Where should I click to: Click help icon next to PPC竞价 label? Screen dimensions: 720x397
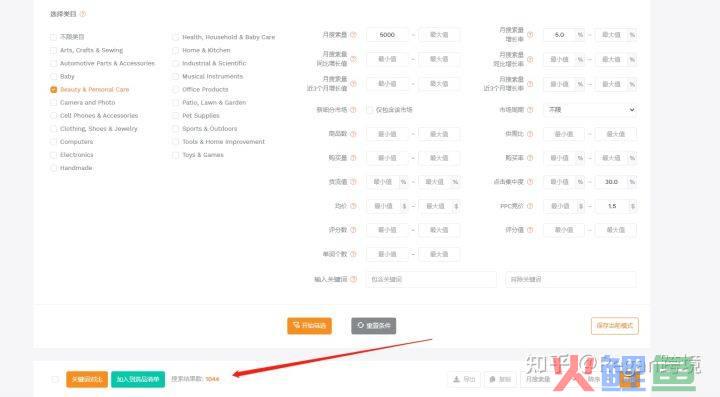point(530,206)
